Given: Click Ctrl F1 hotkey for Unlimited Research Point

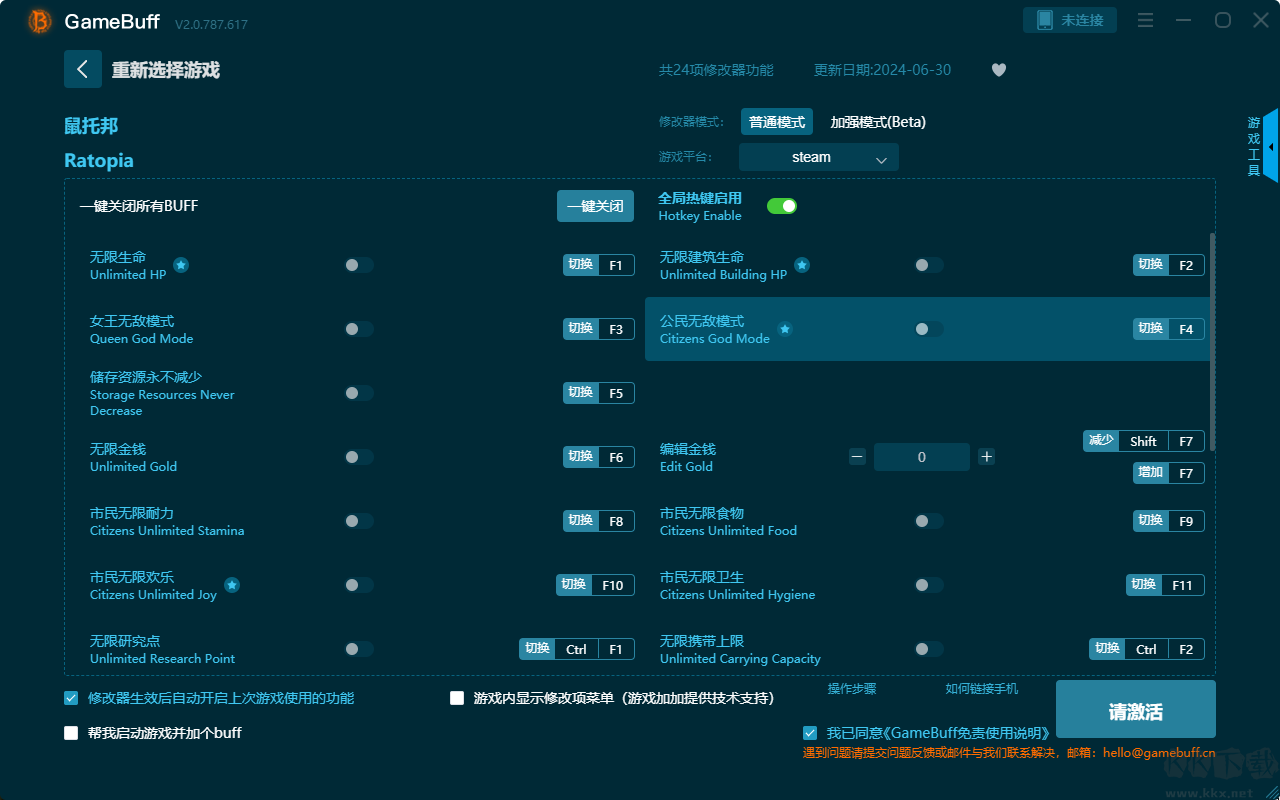Looking at the screenshot, I should [x=577, y=649].
